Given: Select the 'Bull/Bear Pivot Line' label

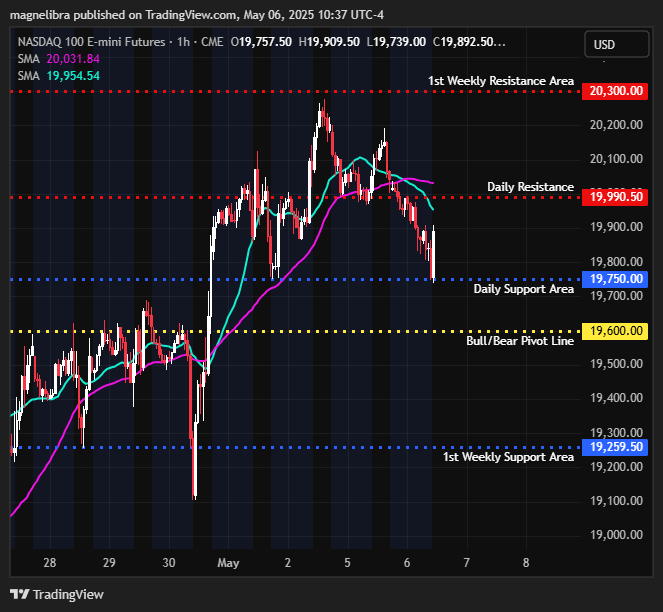Looking at the screenshot, I should [x=520, y=341].
